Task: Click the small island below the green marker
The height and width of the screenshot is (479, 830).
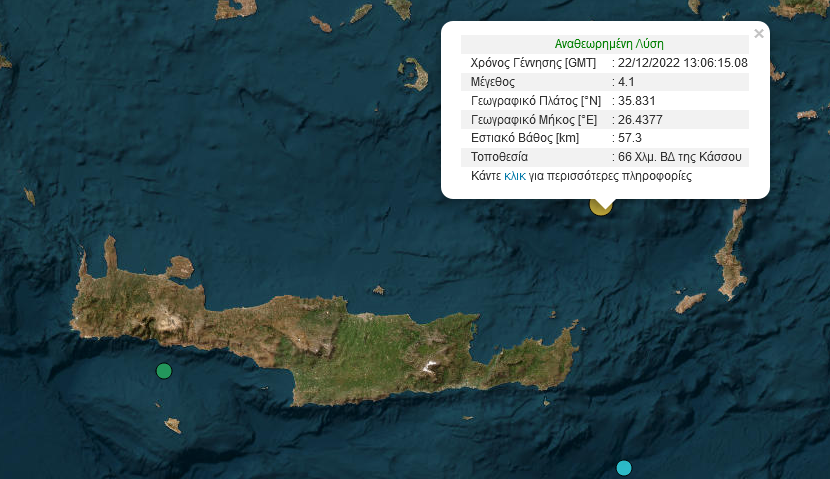Action: coord(173,426)
